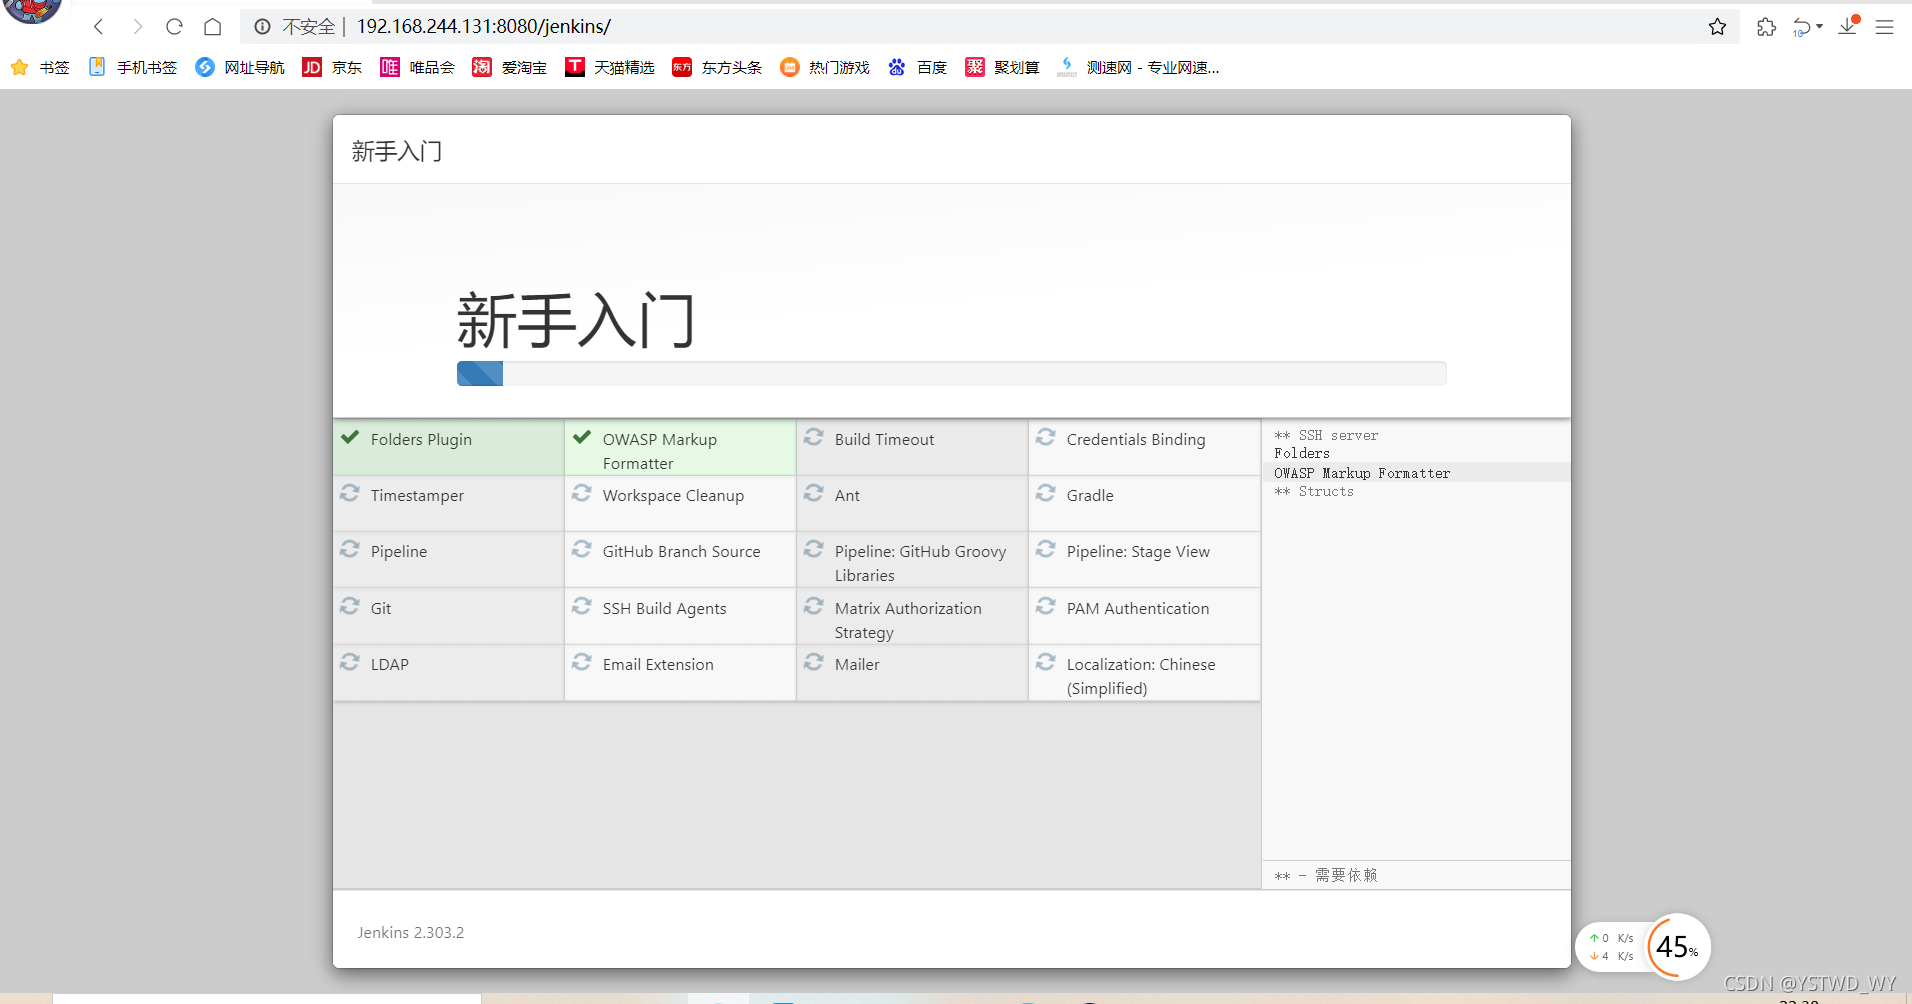Open the 热门游戏 bookmark
The width and height of the screenshot is (1912, 1004).
point(825,67)
